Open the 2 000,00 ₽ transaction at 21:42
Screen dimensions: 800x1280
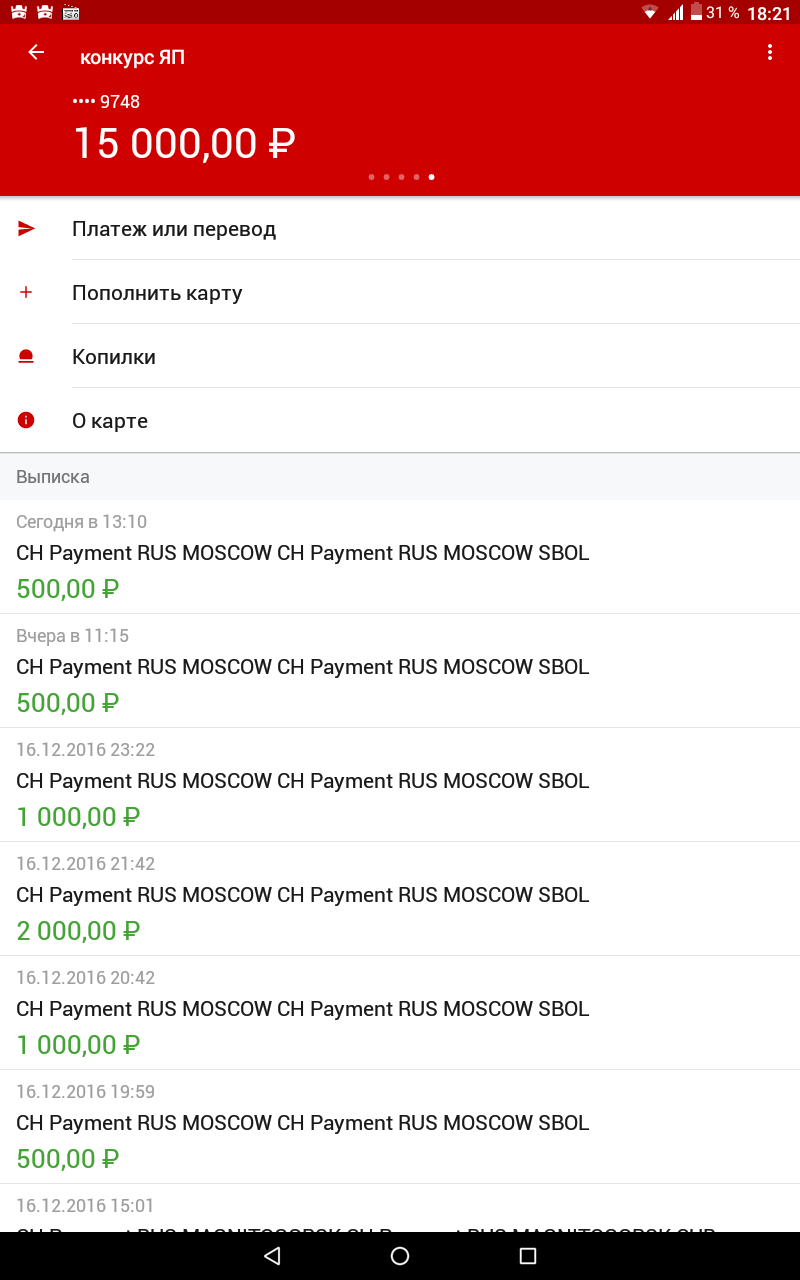tap(400, 898)
